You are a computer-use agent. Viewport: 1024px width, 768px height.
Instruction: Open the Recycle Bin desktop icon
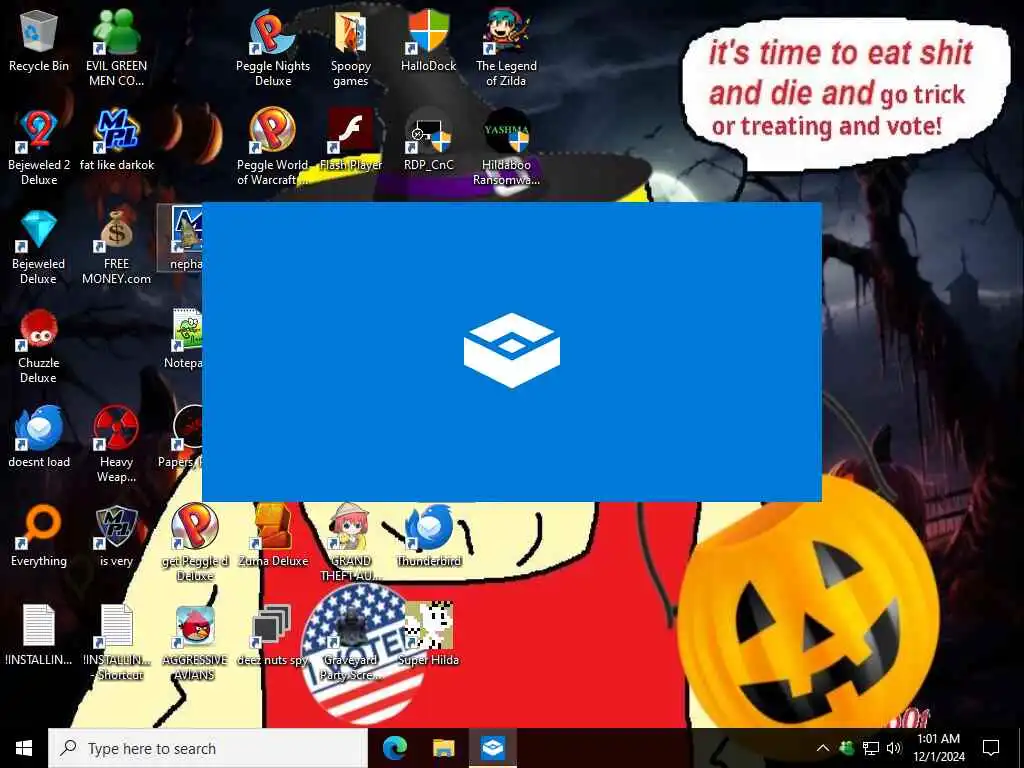coord(39,42)
